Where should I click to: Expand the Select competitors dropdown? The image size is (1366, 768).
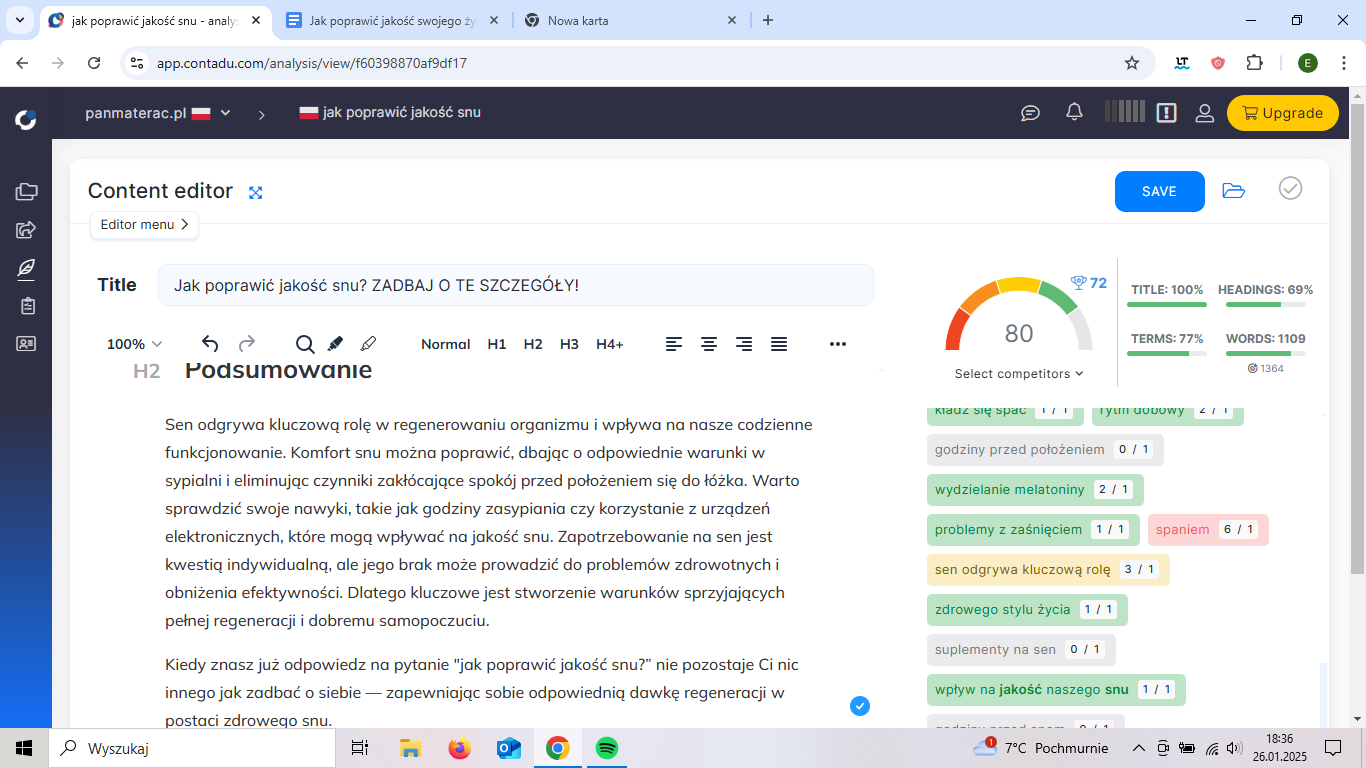(x=1019, y=374)
